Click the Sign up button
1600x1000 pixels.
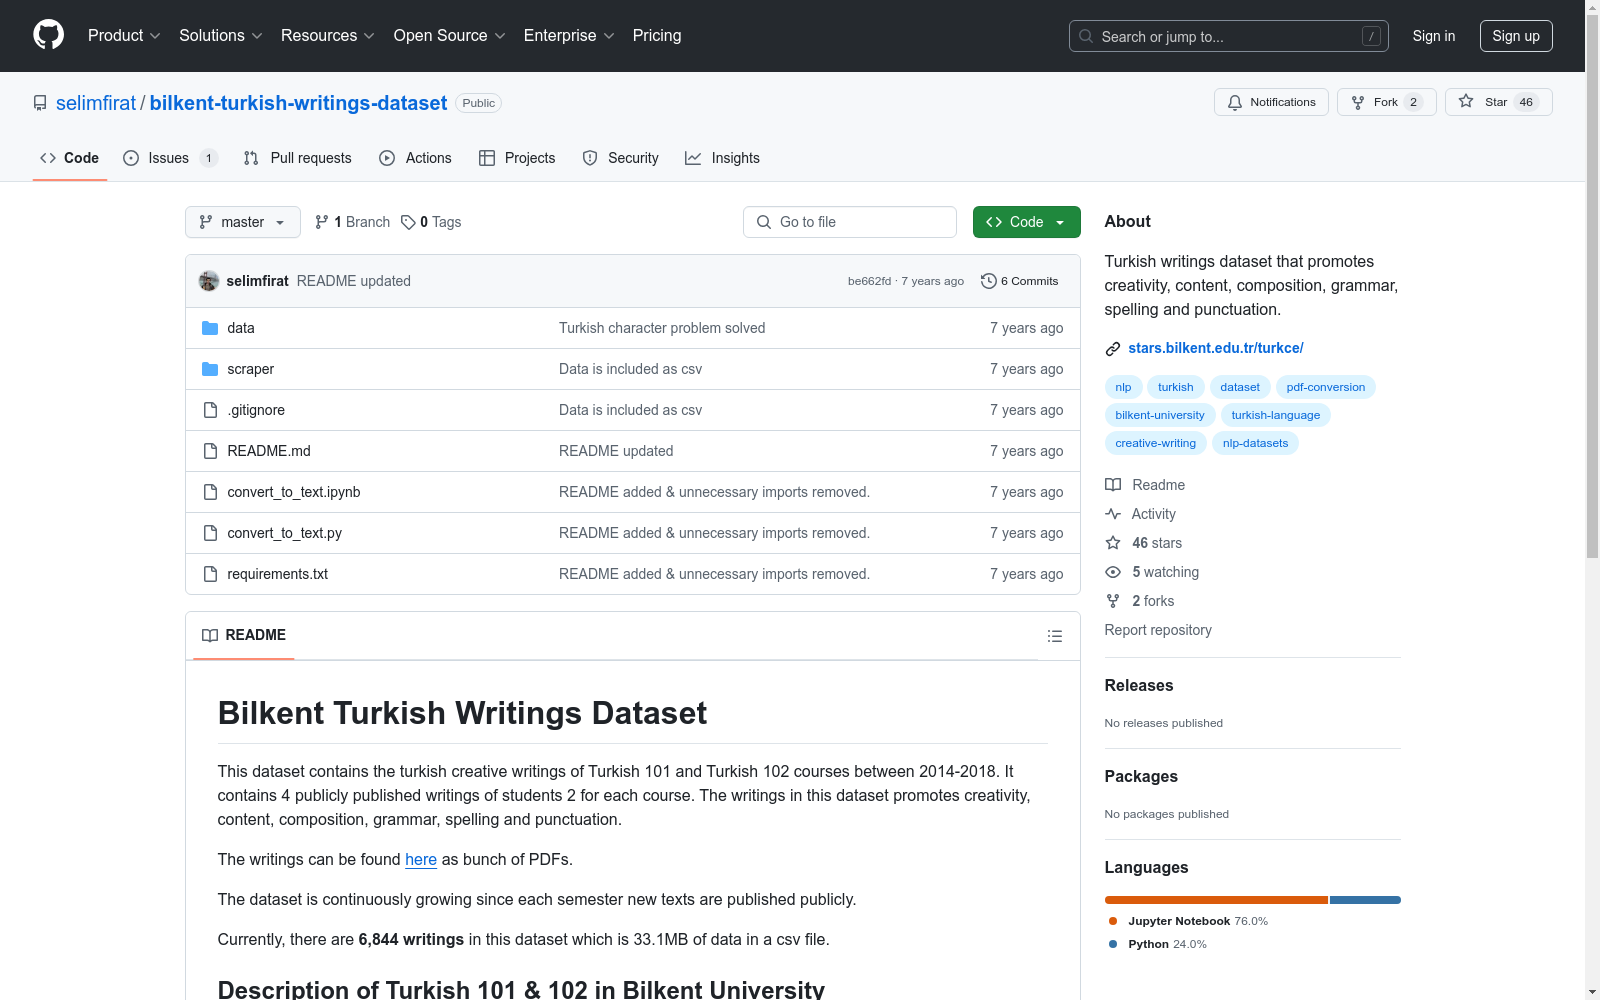1516,36
